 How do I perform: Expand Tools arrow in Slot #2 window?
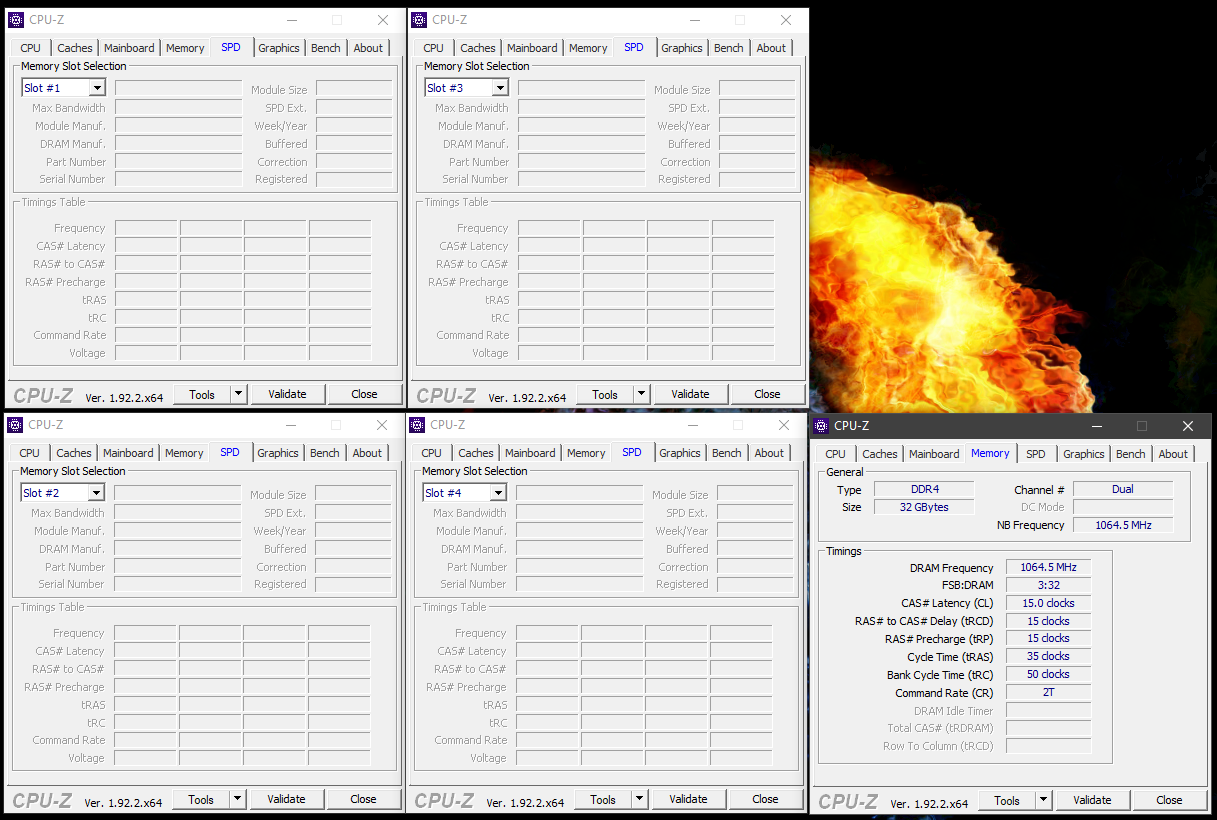[x=237, y=799]
